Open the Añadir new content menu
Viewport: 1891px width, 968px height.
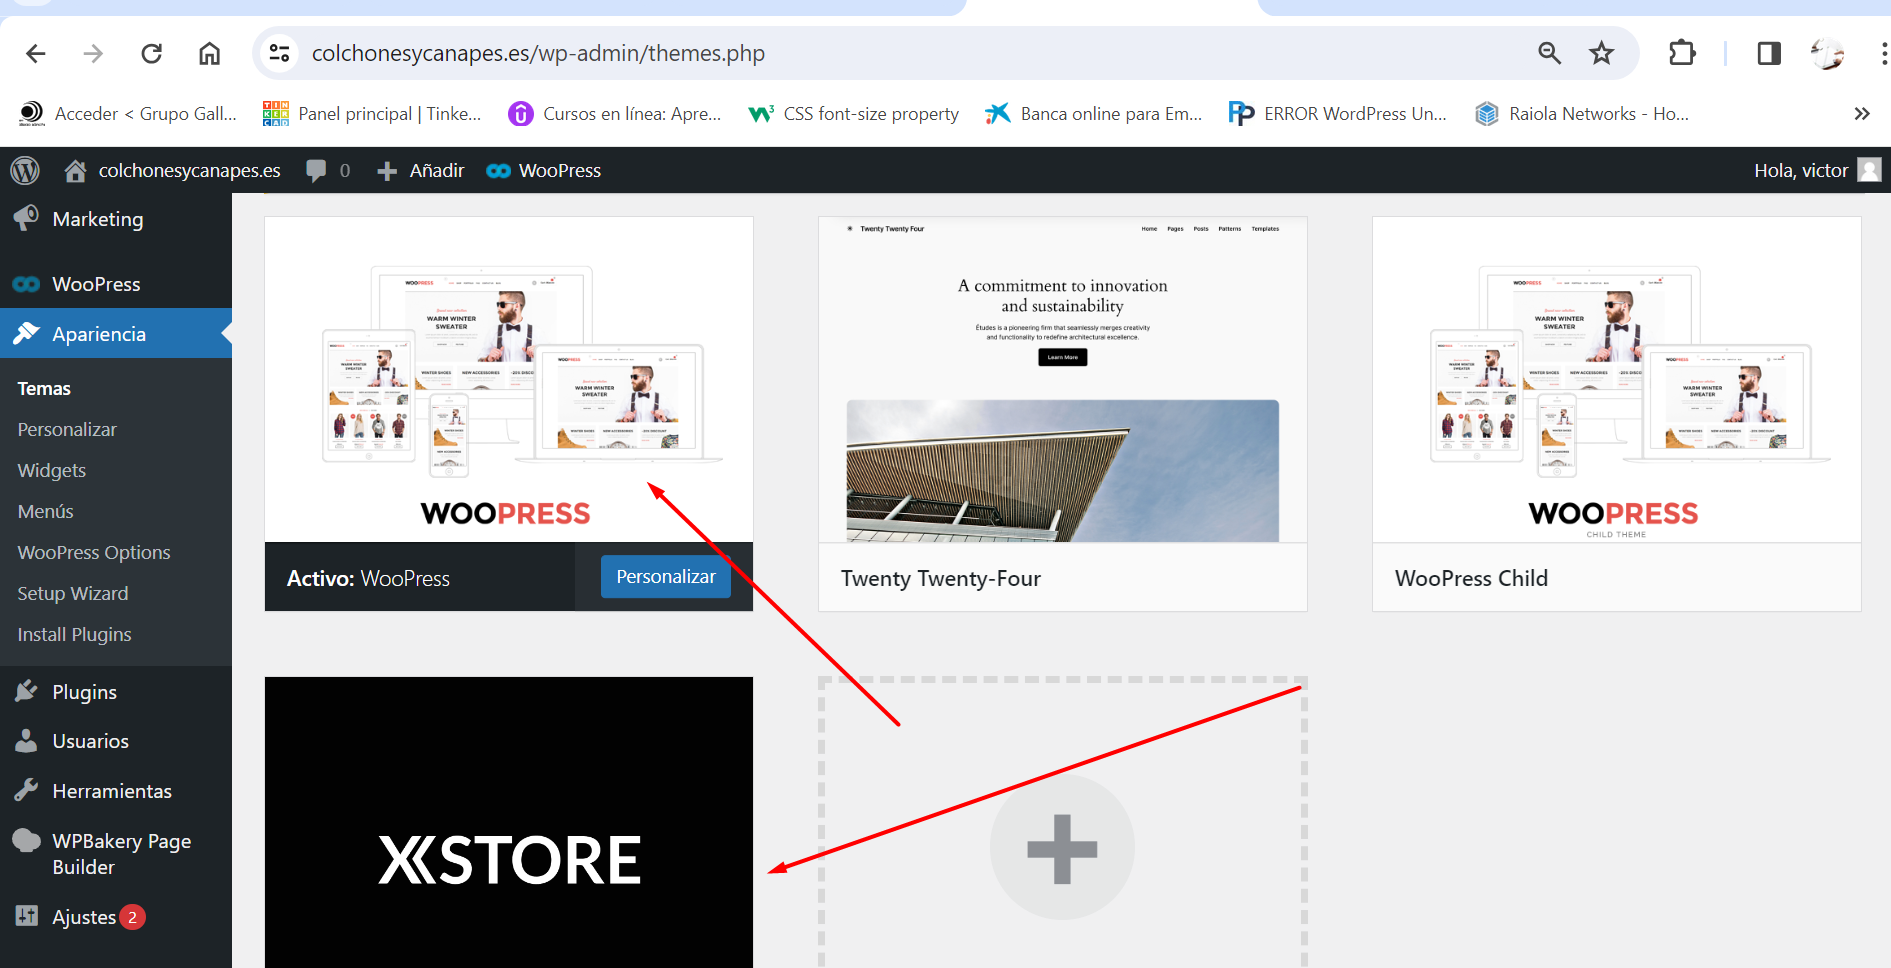(420, 171)
